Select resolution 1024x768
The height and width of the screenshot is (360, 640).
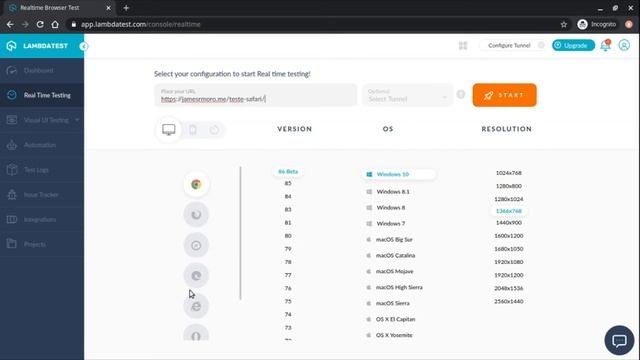(509, 173)
